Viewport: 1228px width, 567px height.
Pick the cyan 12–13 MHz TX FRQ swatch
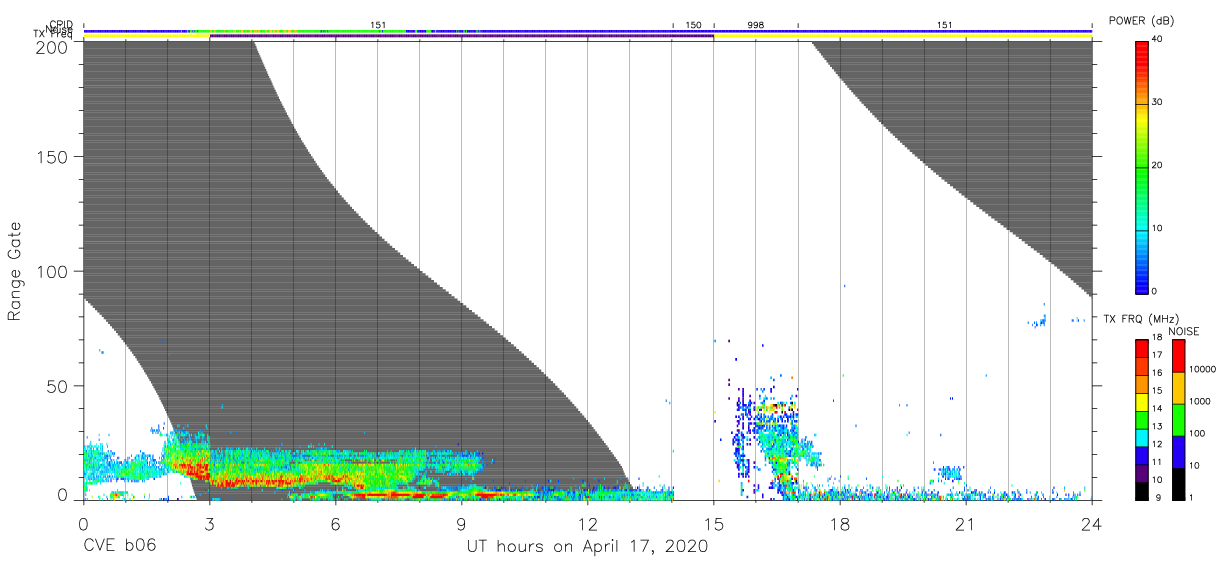[x=1142, y=438]
